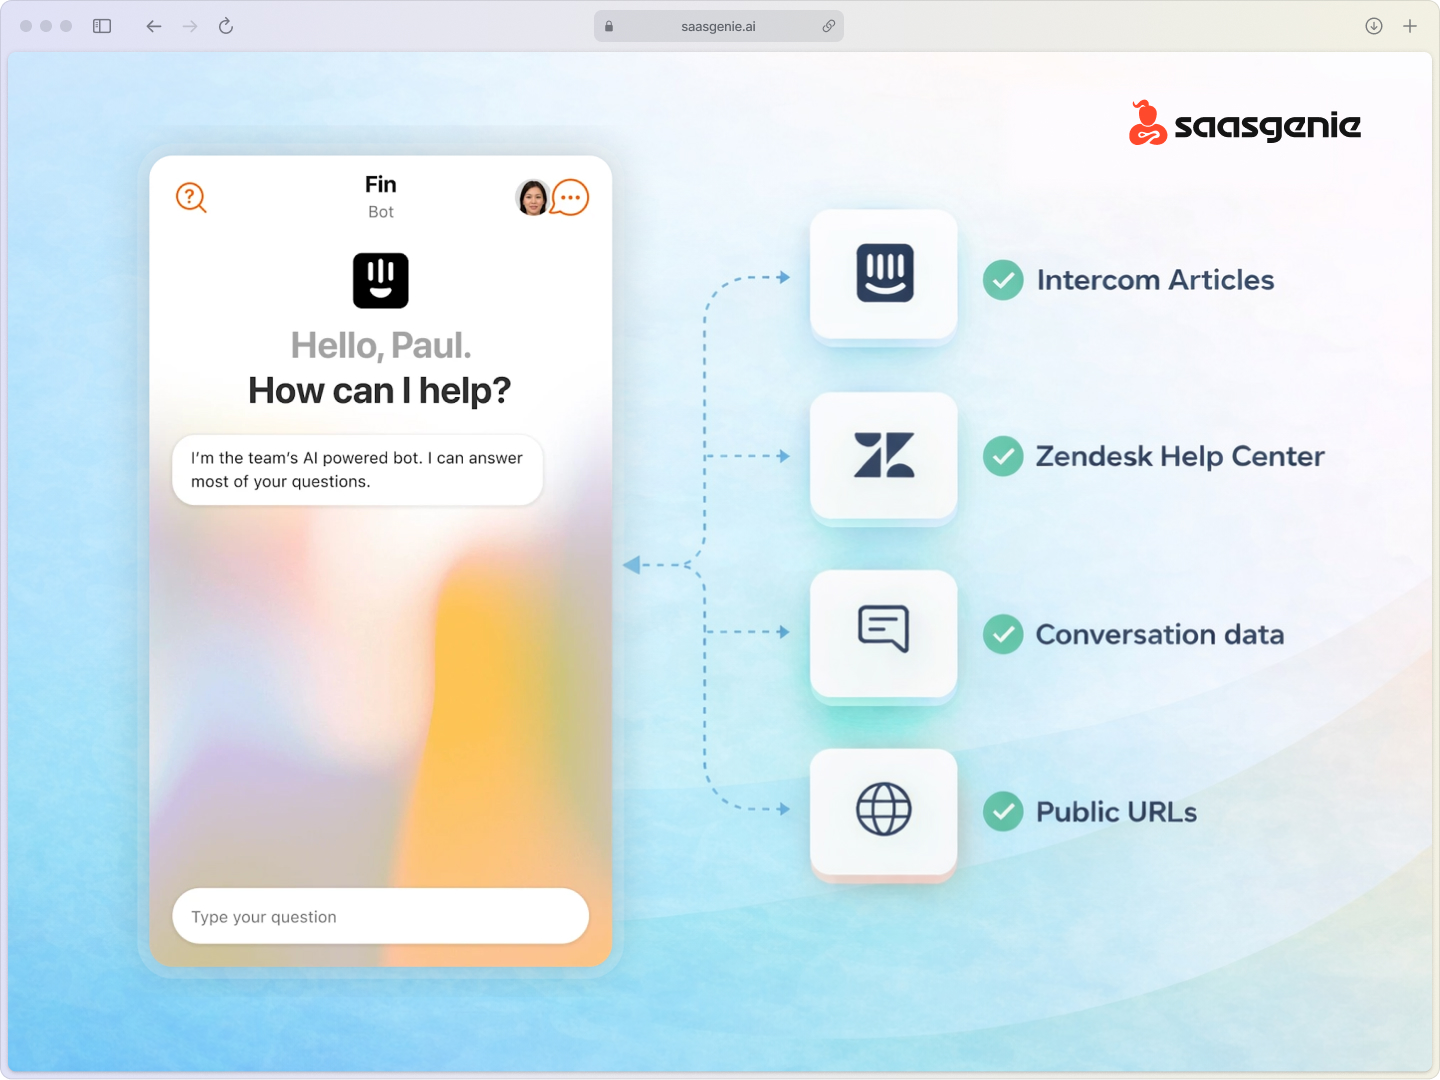Screen dimensions: 1440x1080
Task: Click the lock icon in the address bar
Action: coord(609,26)
